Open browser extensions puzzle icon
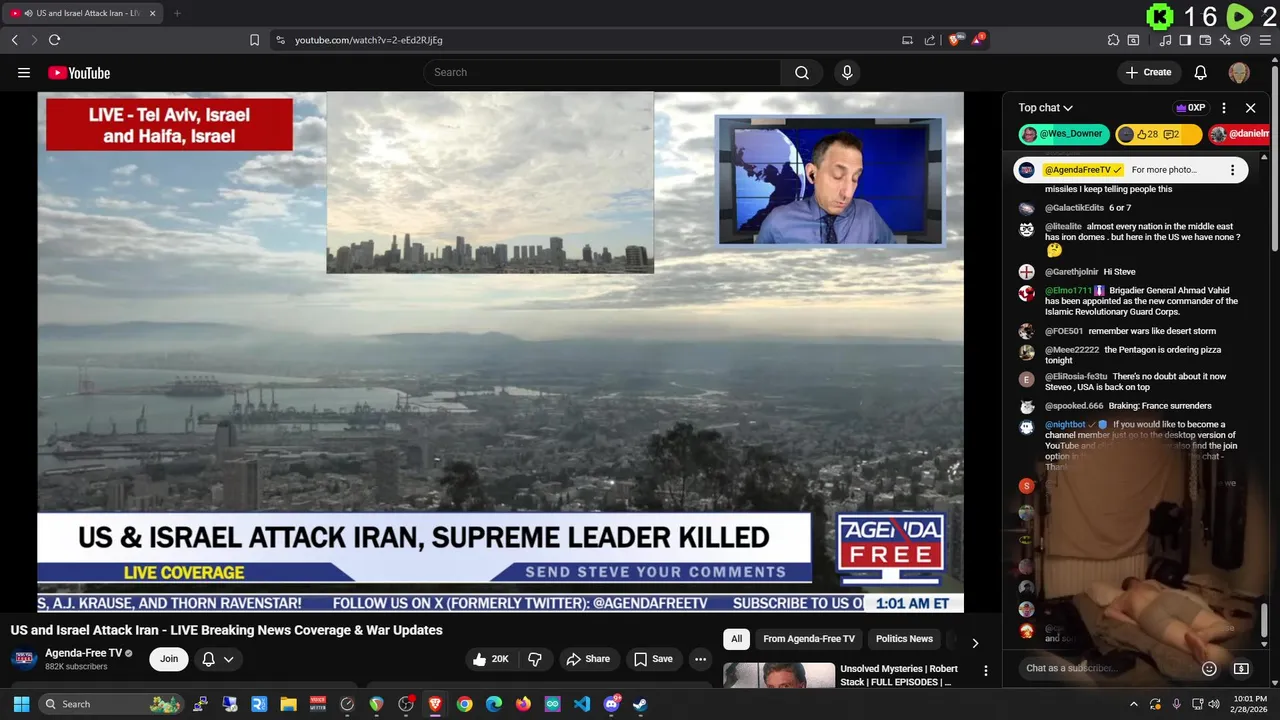The height and width of the screenshot is (720, 1280). click(x=1113, y=40)
